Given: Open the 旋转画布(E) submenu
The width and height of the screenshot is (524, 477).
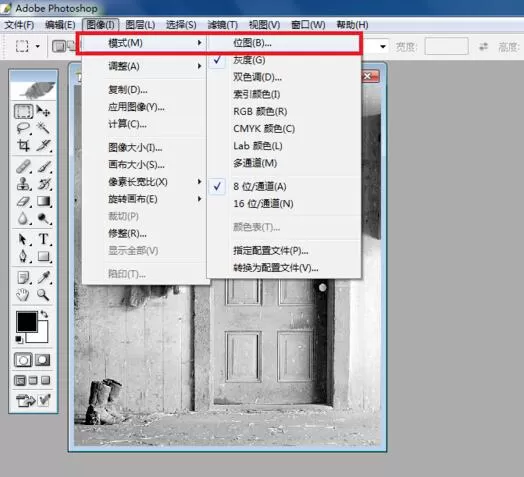Looking at the screenshot, I should (x=144, y=199).
